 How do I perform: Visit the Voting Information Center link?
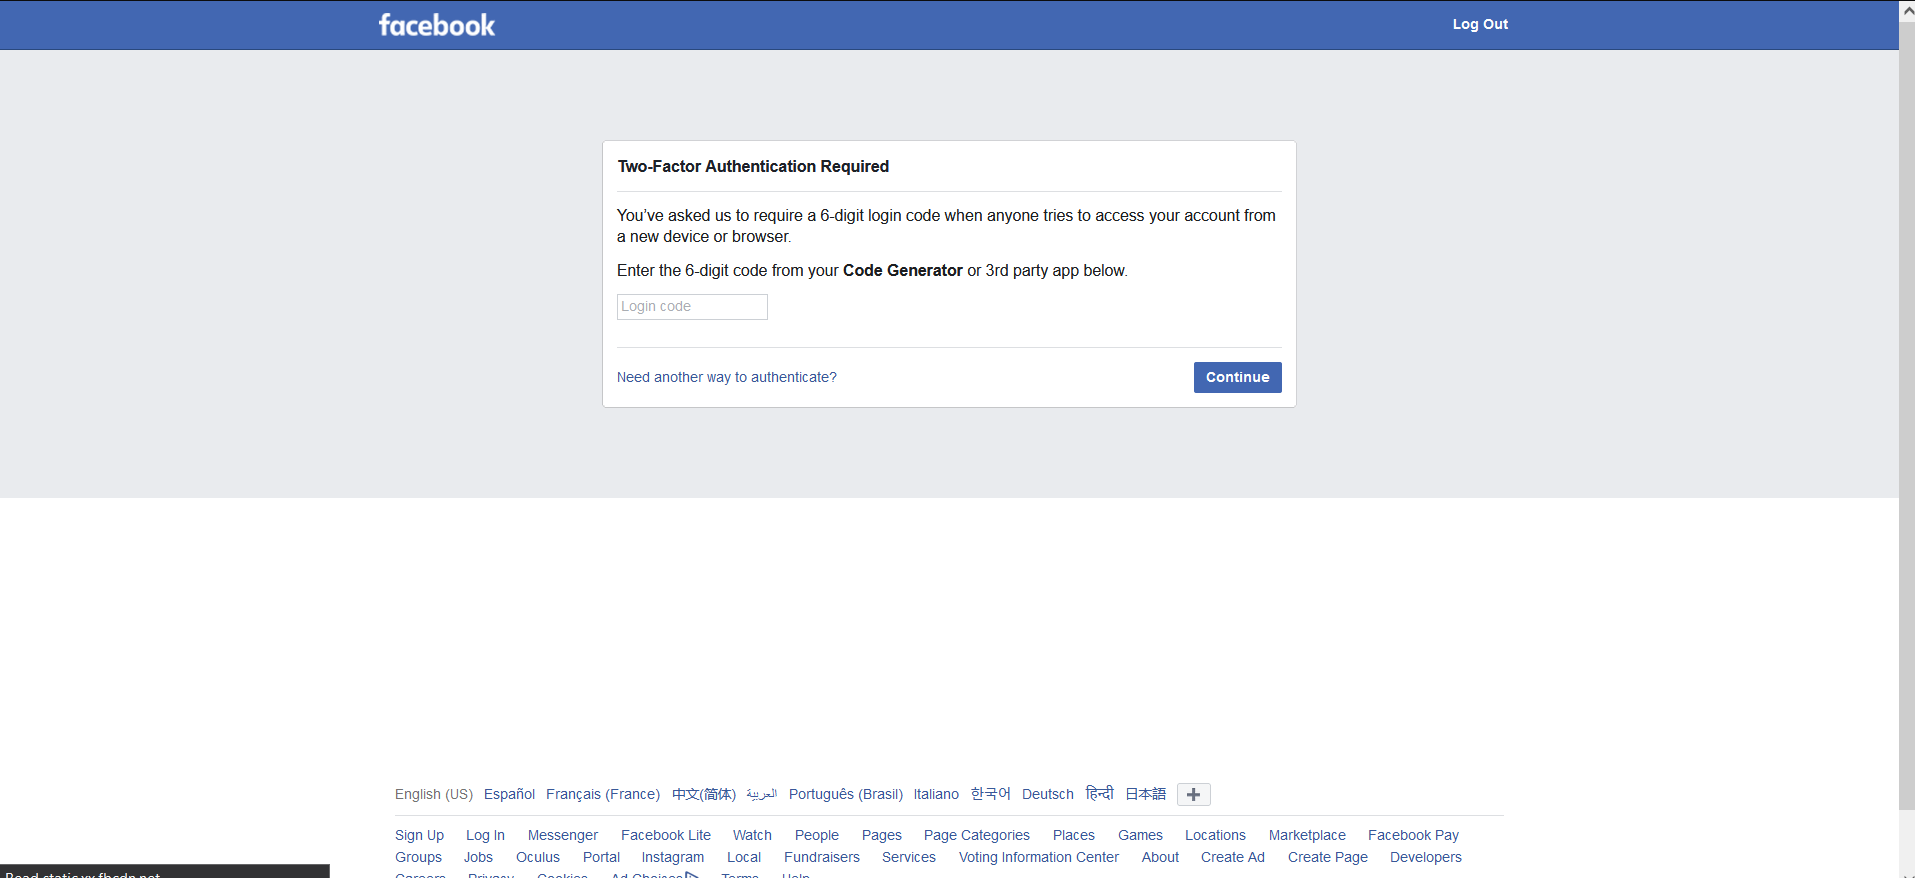[x=1039, y=857]
